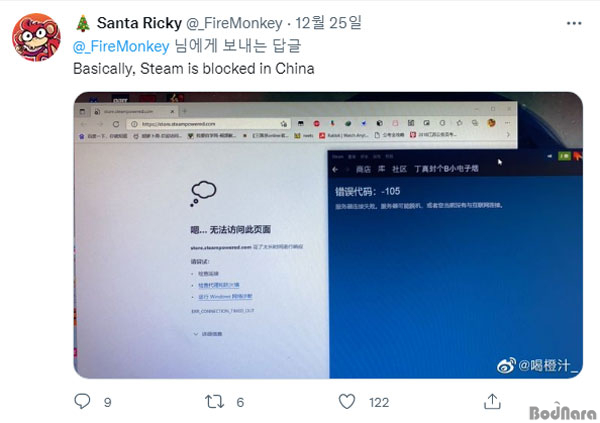This screenshot has height=423, width=600.
Task: Close the store.steampowered.com browser tab
Action: click(x=172, y=111)
